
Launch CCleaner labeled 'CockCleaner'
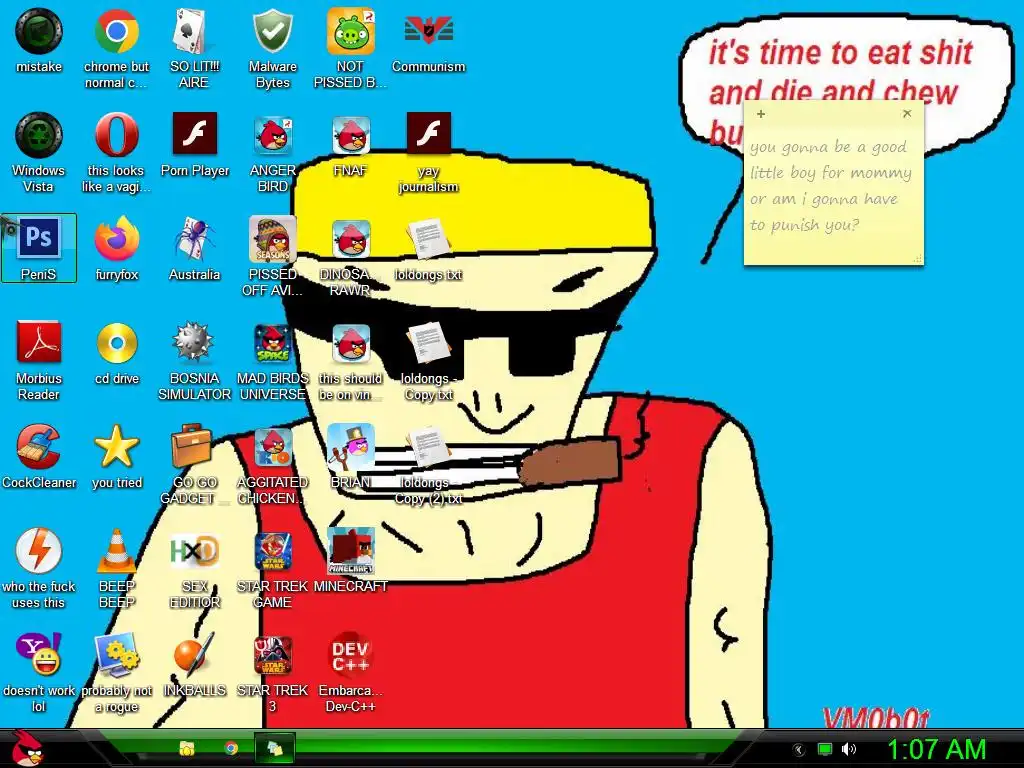39,456
